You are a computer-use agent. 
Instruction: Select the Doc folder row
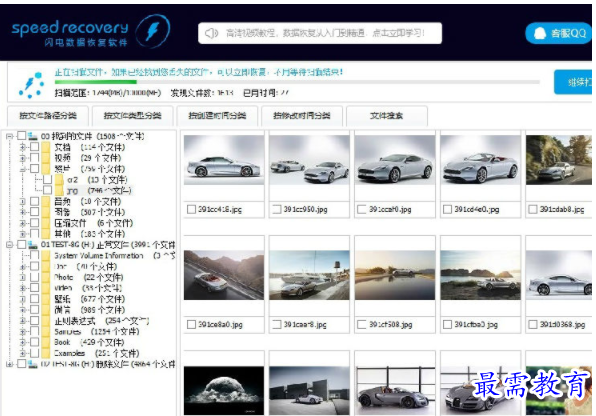point(86,266)
